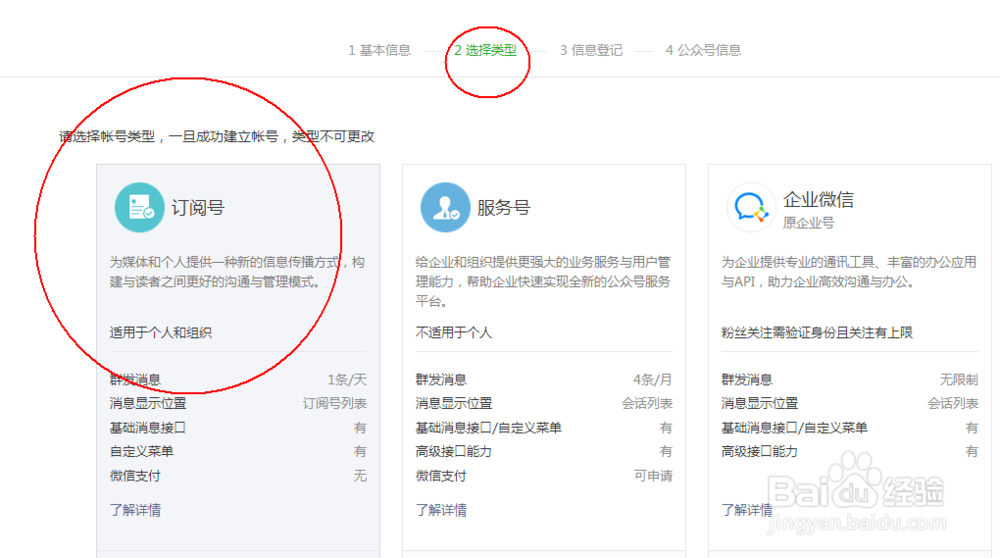Select step 2 选择类型
Screen dimensions: 1000x558
pyautogui.click(x=485, y=50)
